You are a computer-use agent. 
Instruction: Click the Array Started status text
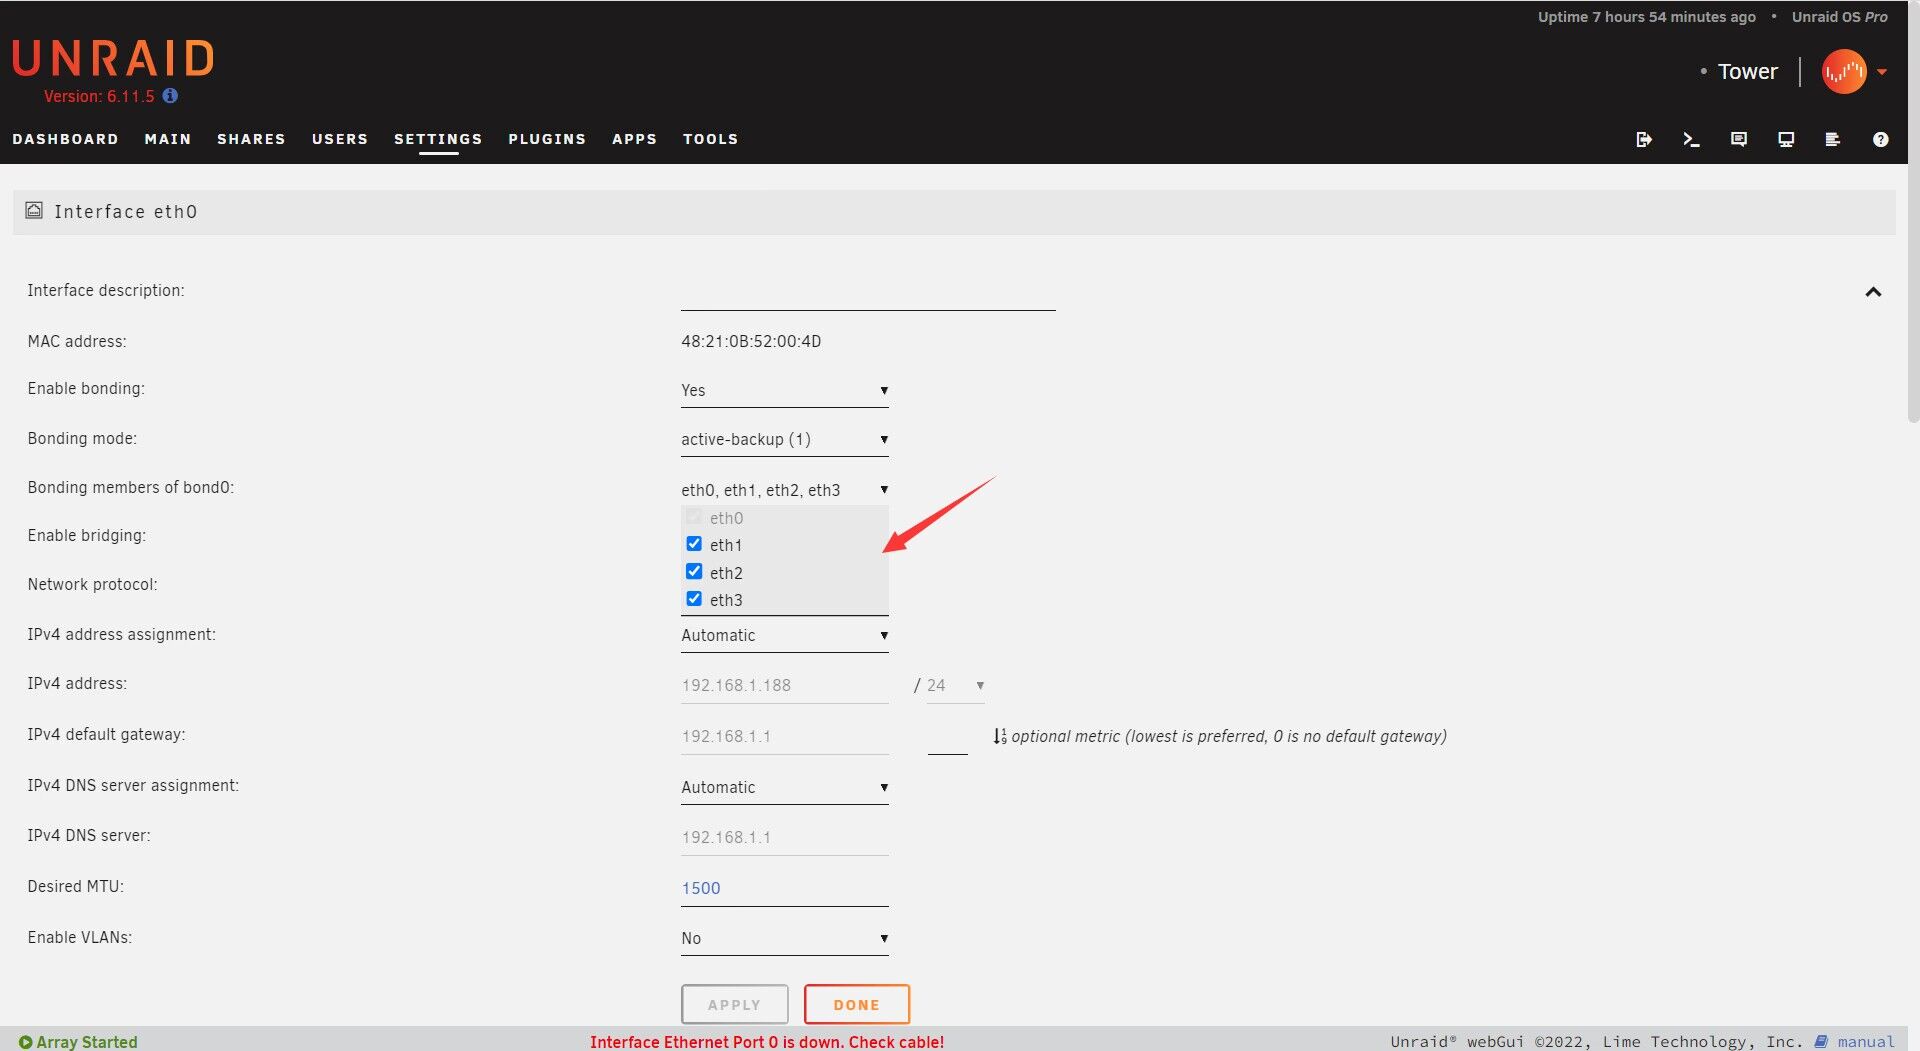[87, 1042]
